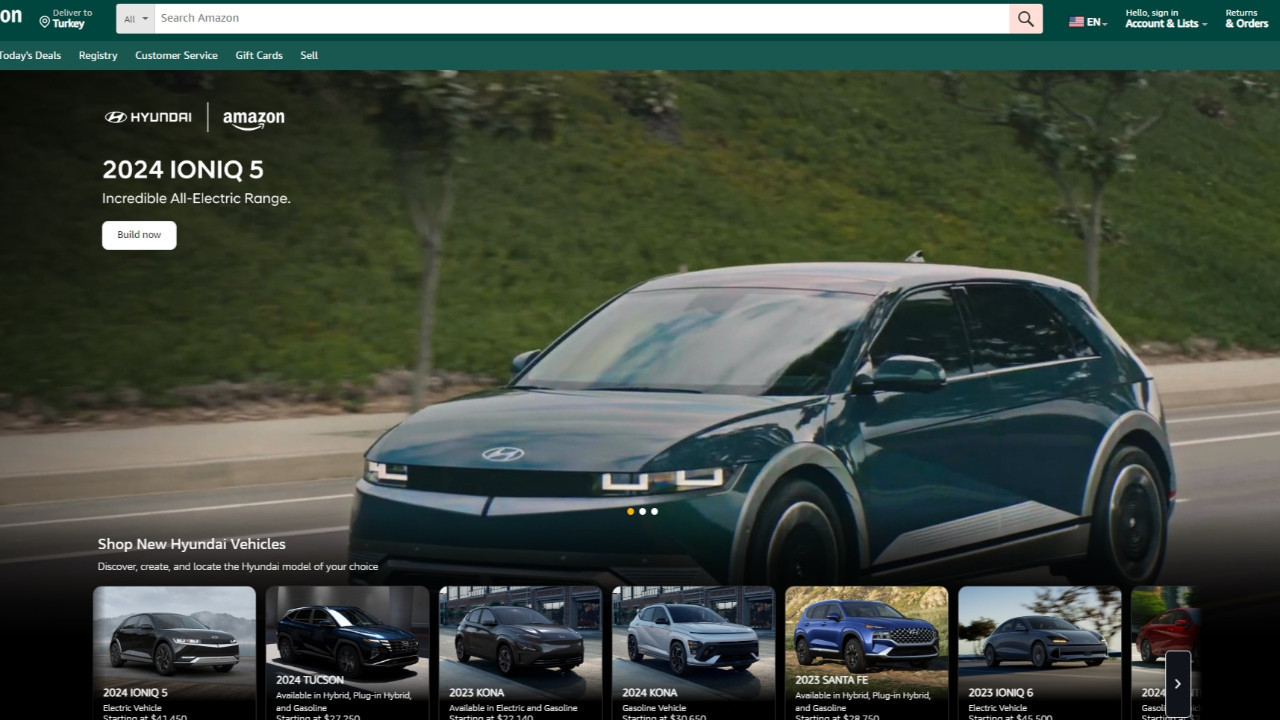Open the 2023 SANTA FE vehicle card
The width and height of the screenshot is (1280, 720).
pyautogui.click(x=866, y=640)
